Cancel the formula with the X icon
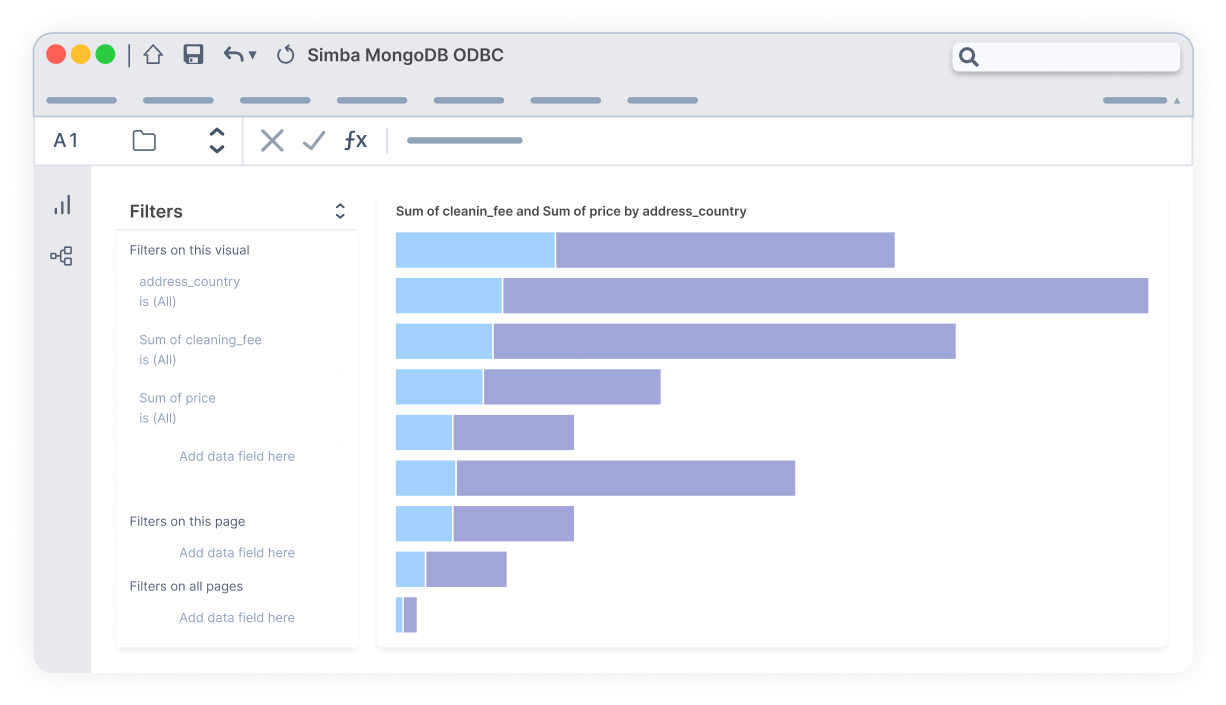The image size is (1226, 705). [272, 141]
